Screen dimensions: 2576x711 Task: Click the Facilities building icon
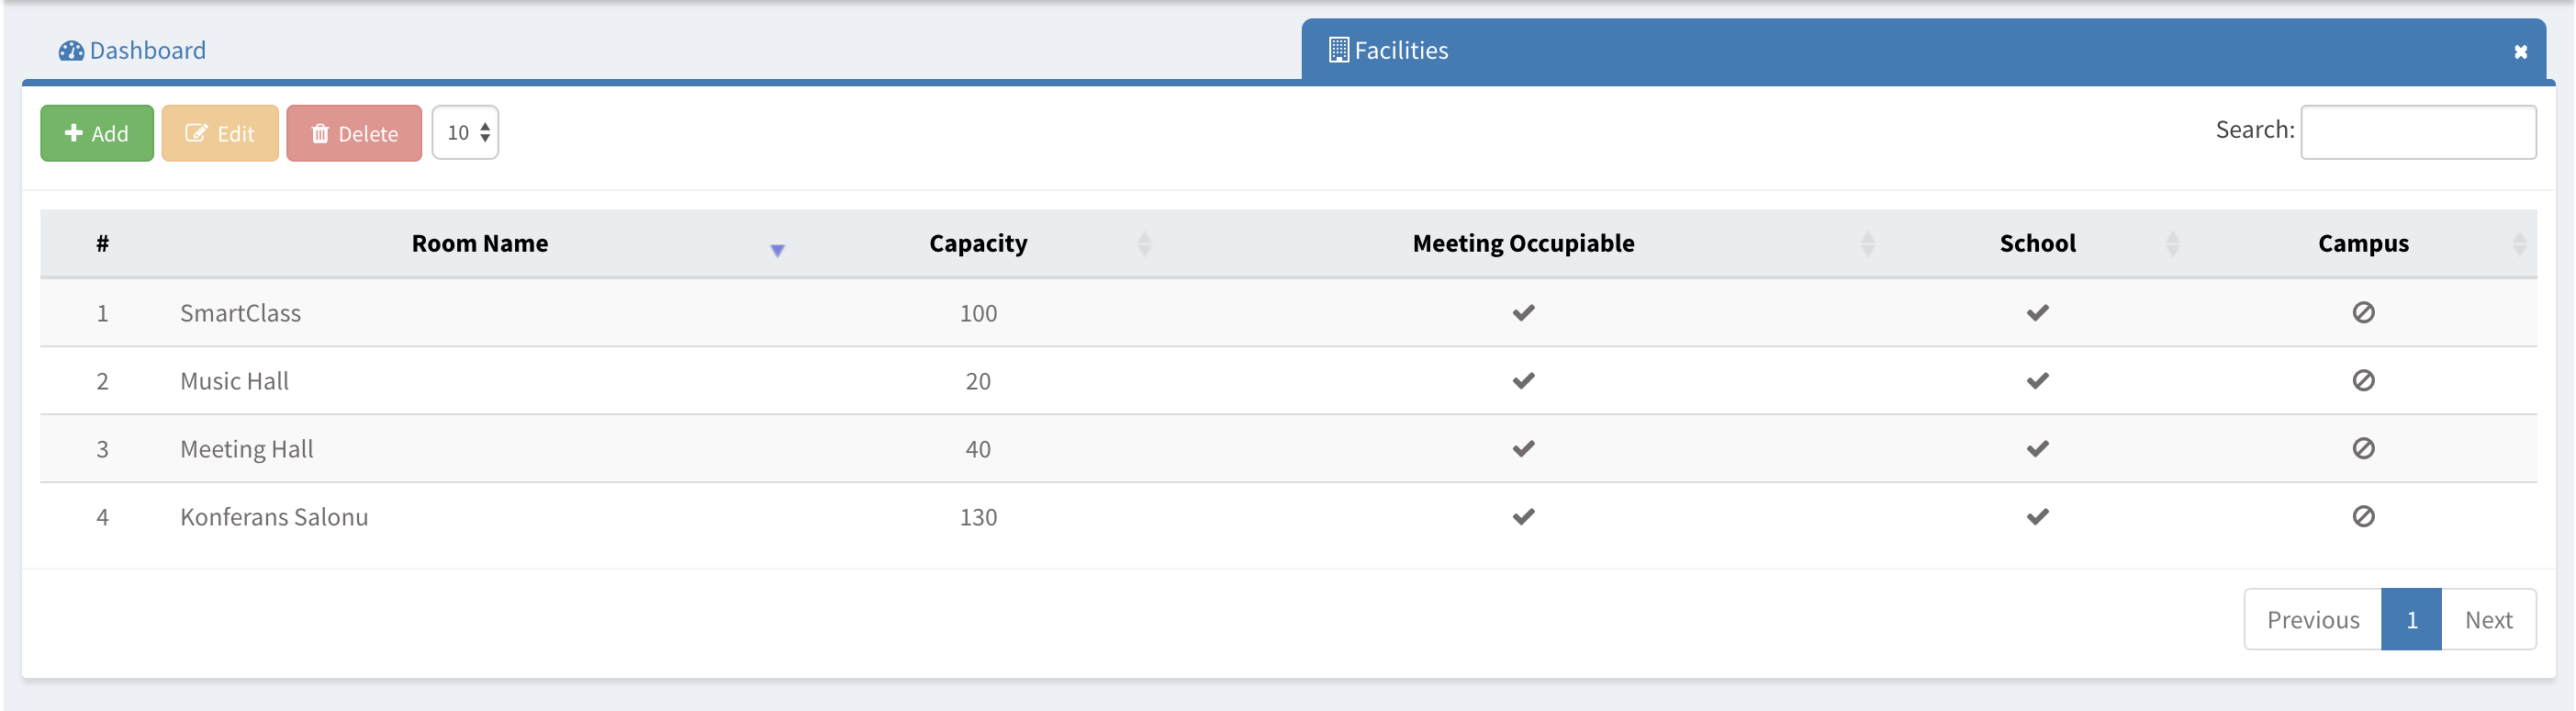[x=1338, y=50]
